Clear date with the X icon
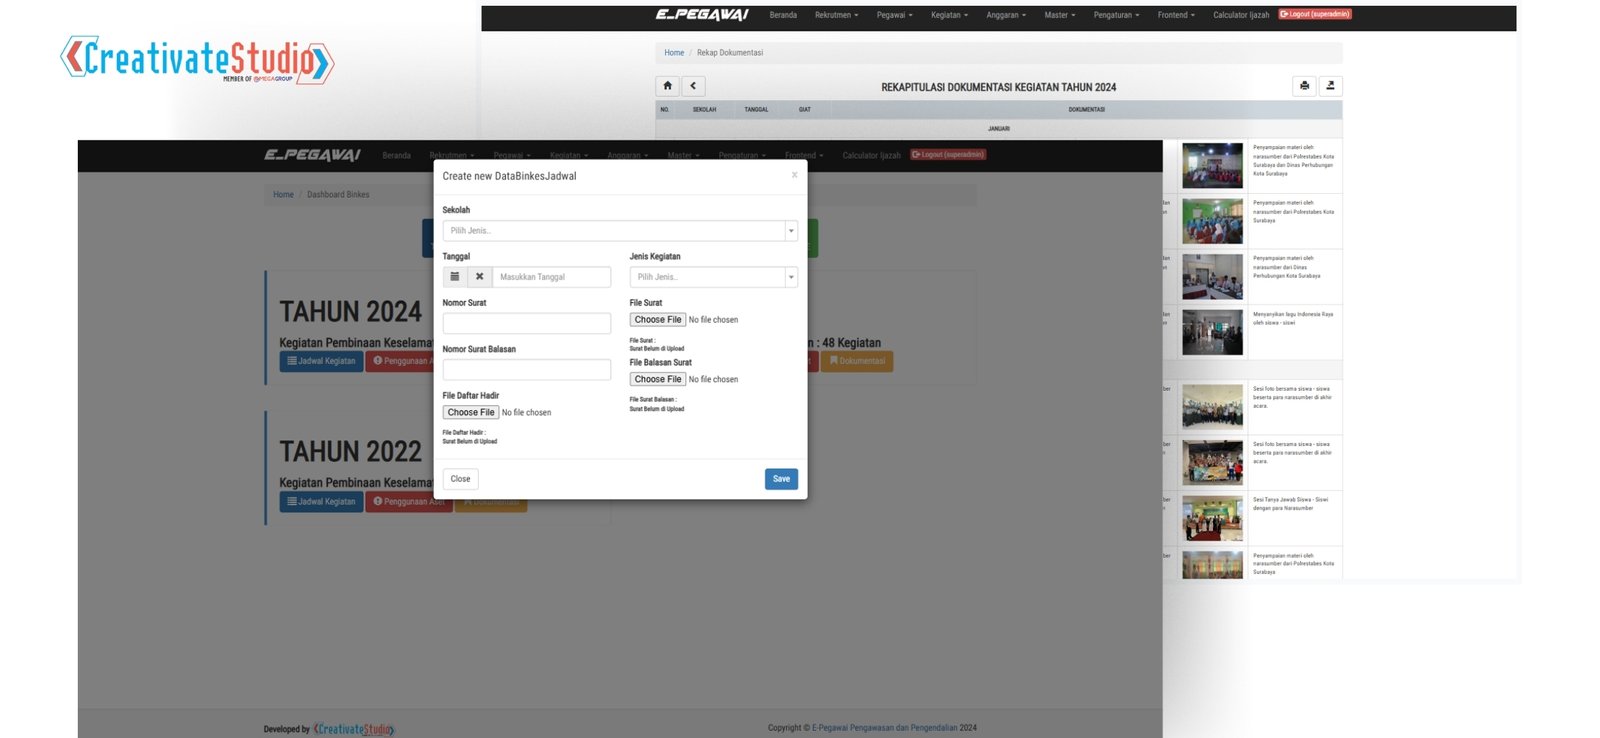The height and width of the screenshot is (738, 1600). pyautogui.click(x=479, y=277)
